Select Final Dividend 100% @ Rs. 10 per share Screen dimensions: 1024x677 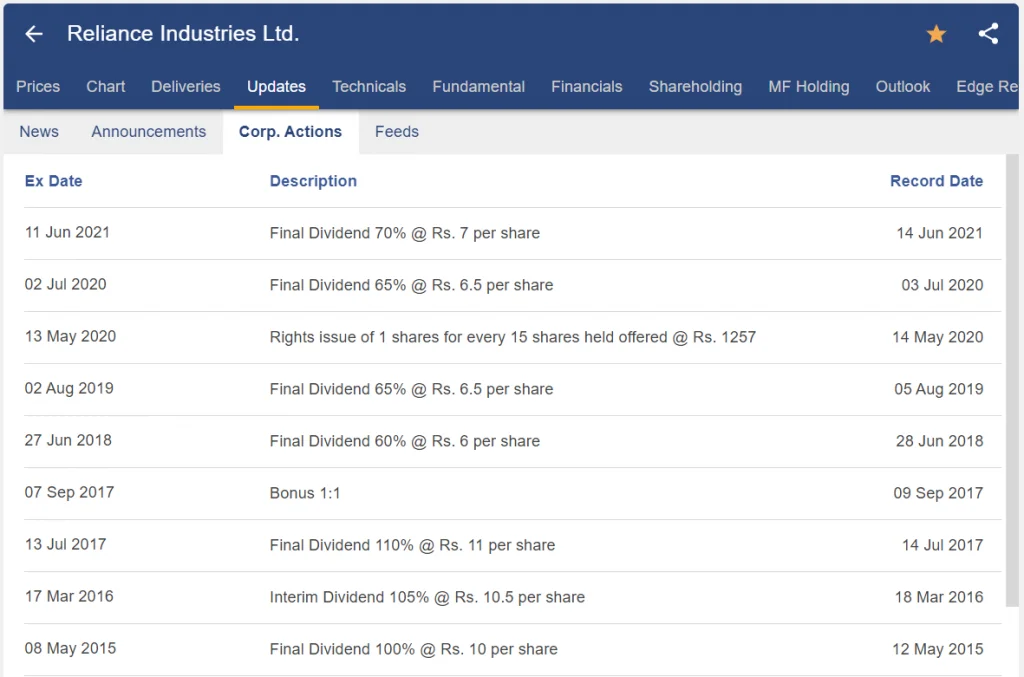point(413,650)
